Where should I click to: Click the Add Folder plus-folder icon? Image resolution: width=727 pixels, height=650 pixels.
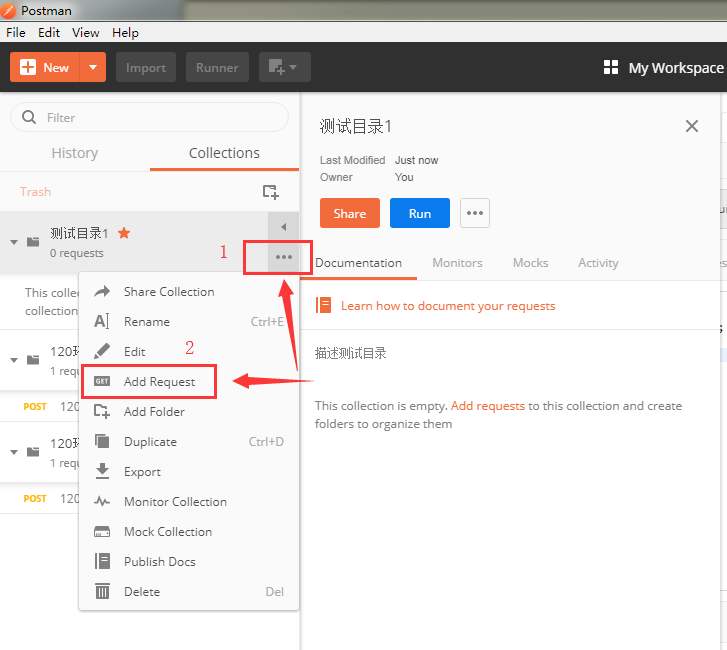(102, 411)
